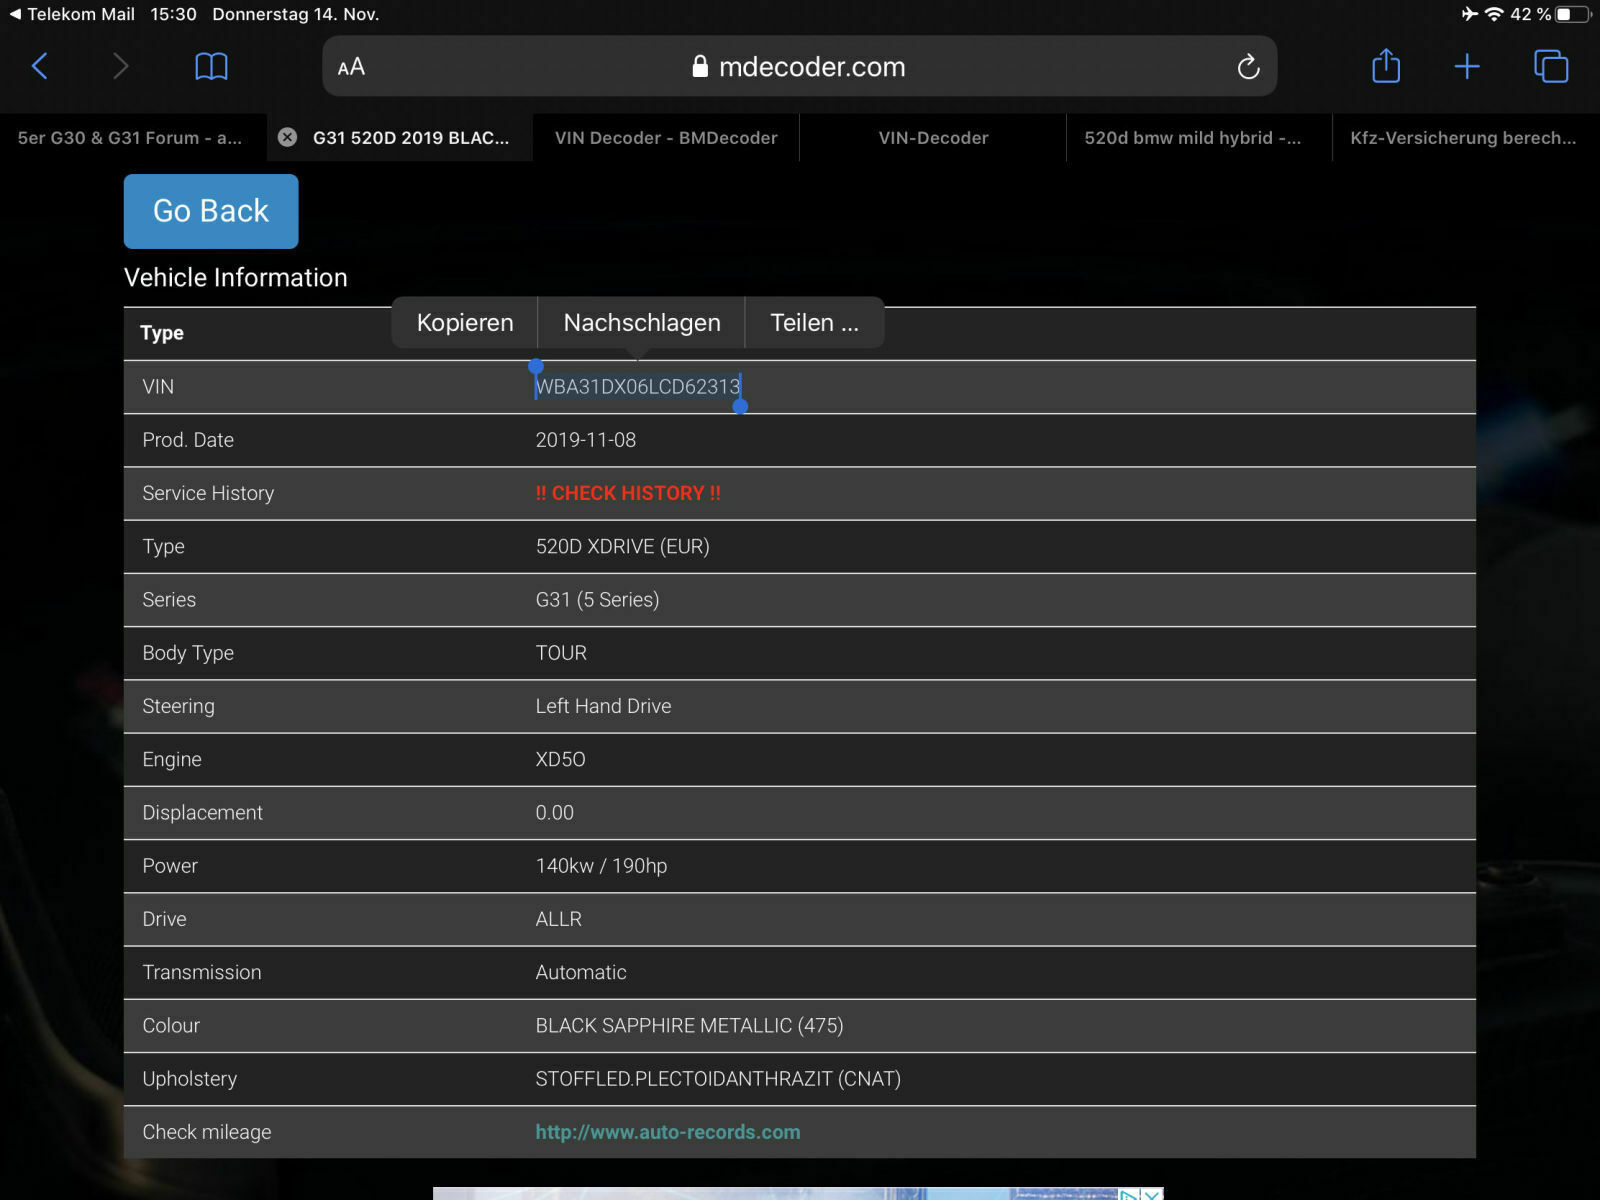Image resolution: width=1600 pixels, height=1200 pixels.
Task: Open the share sheet icon
Action: coord(1386,65)
